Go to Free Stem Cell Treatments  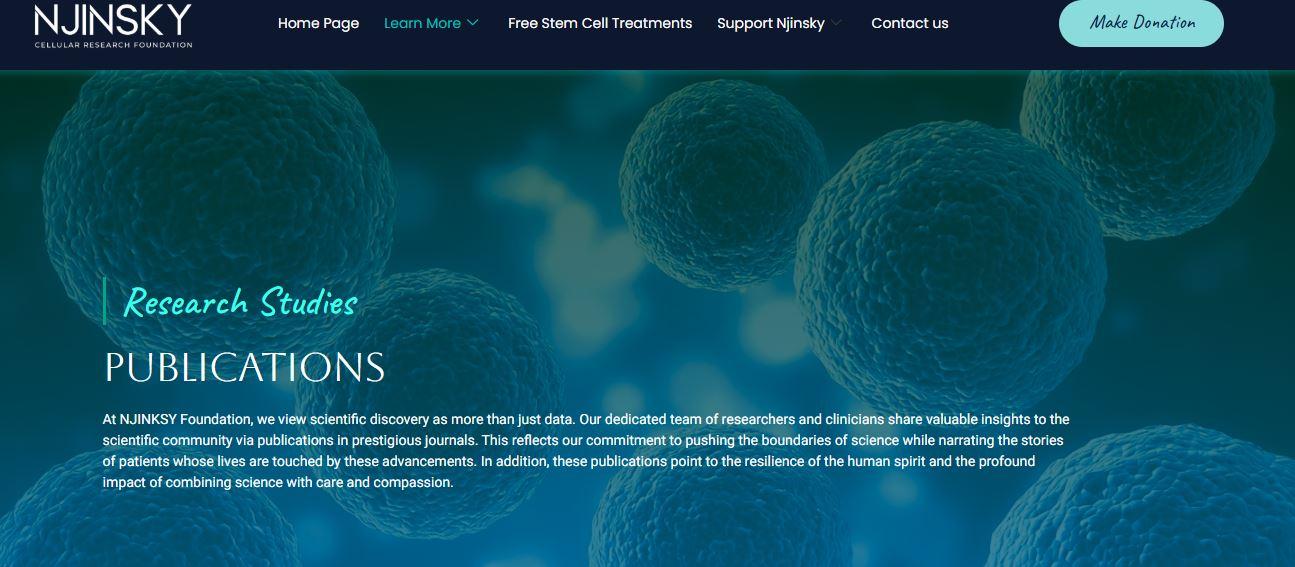600,23
